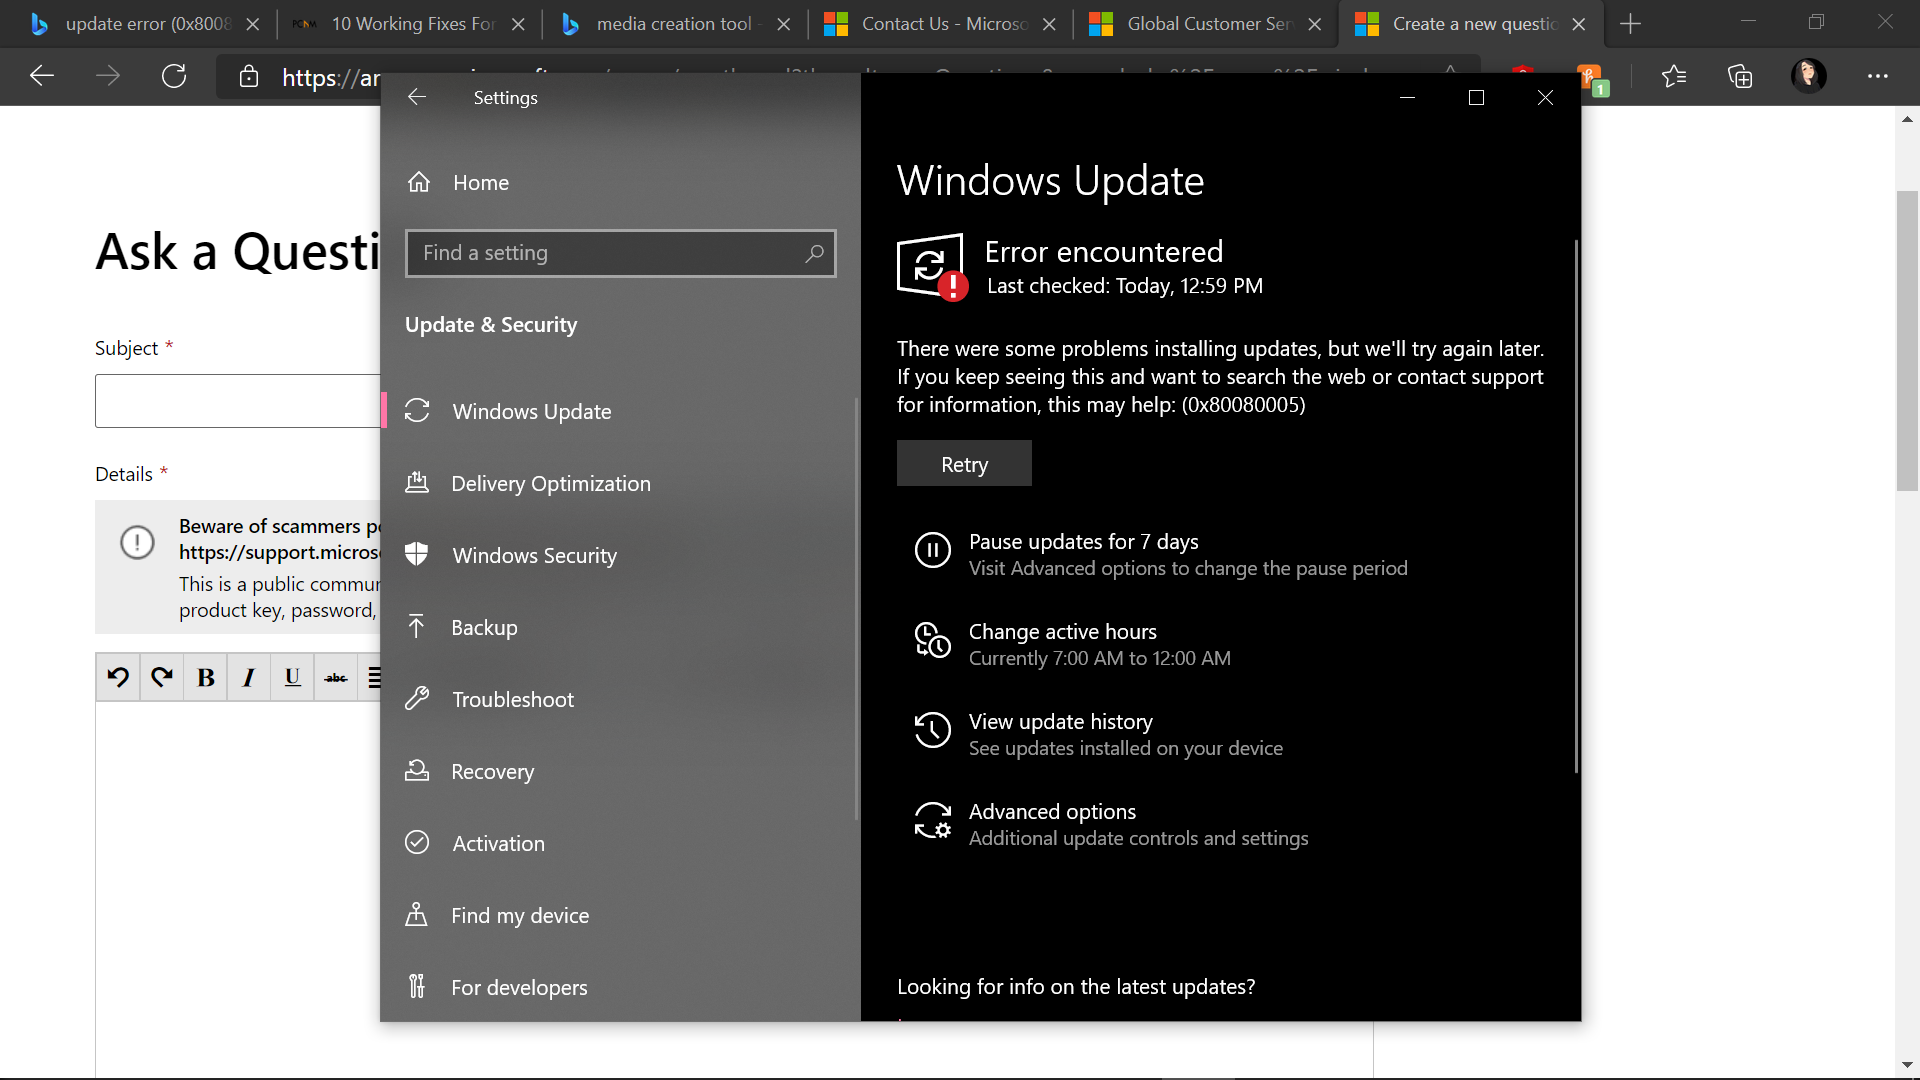The height and width of the screenshot is (1080, 1920).
Task: Click the https://support.microsoft link in notice
Action: point(279,552)
